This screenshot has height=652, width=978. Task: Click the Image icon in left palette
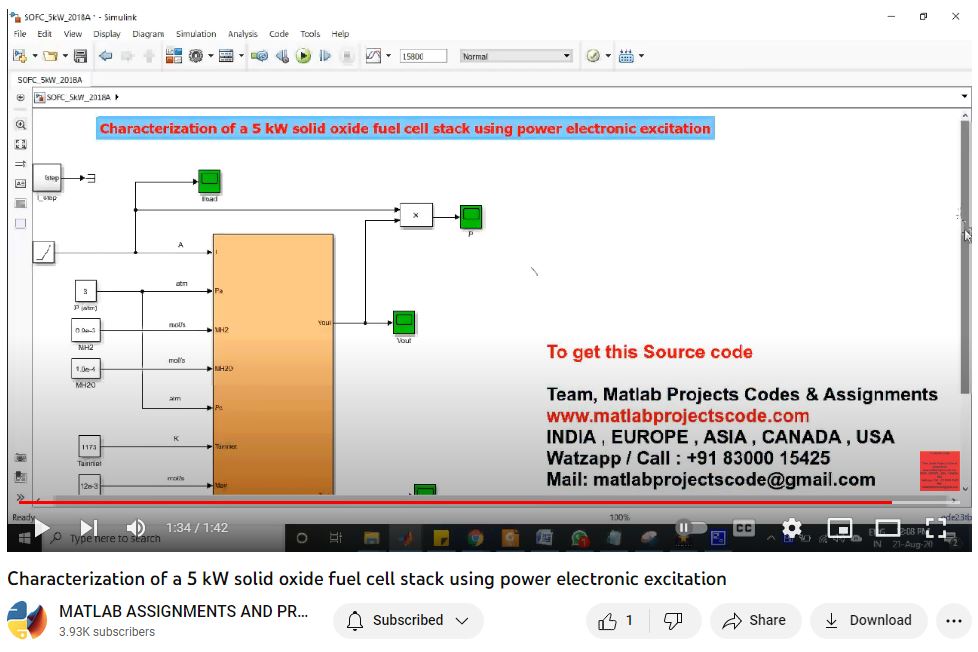21,203
